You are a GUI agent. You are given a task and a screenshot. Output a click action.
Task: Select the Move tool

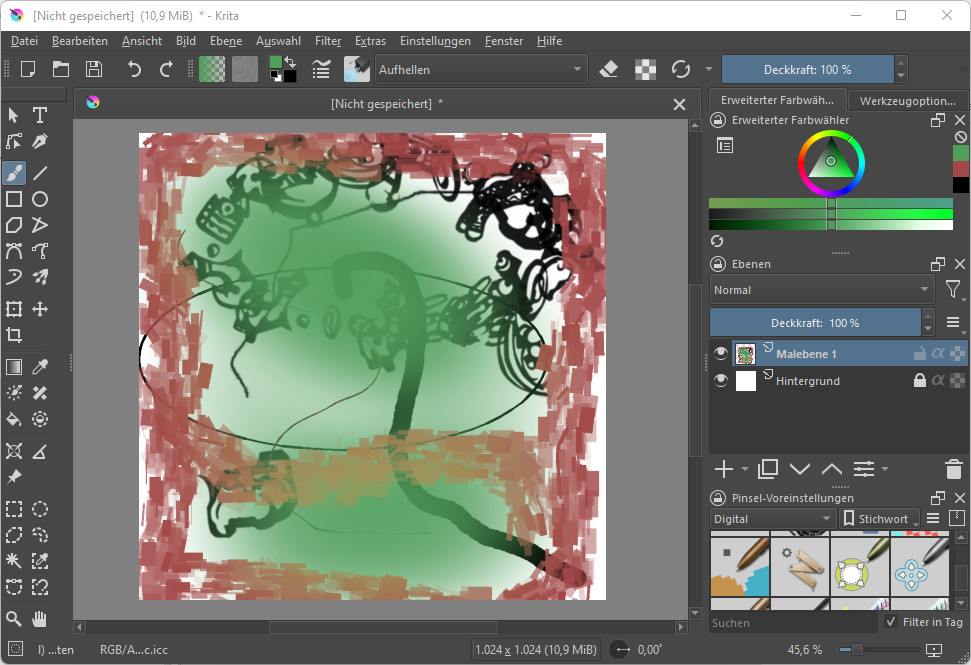tap(39, 309)
